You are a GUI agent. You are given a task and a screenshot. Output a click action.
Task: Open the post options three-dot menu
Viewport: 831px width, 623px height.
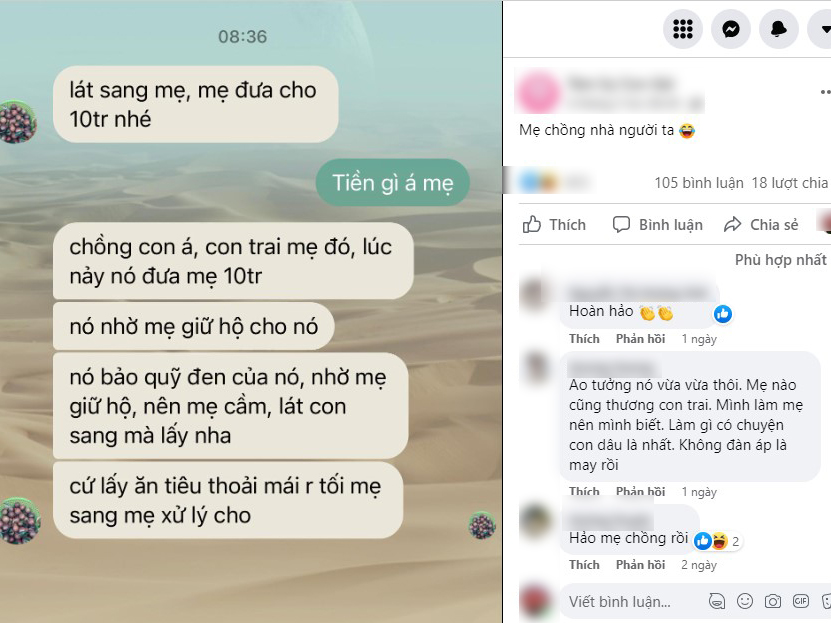[x=825, y=92]
